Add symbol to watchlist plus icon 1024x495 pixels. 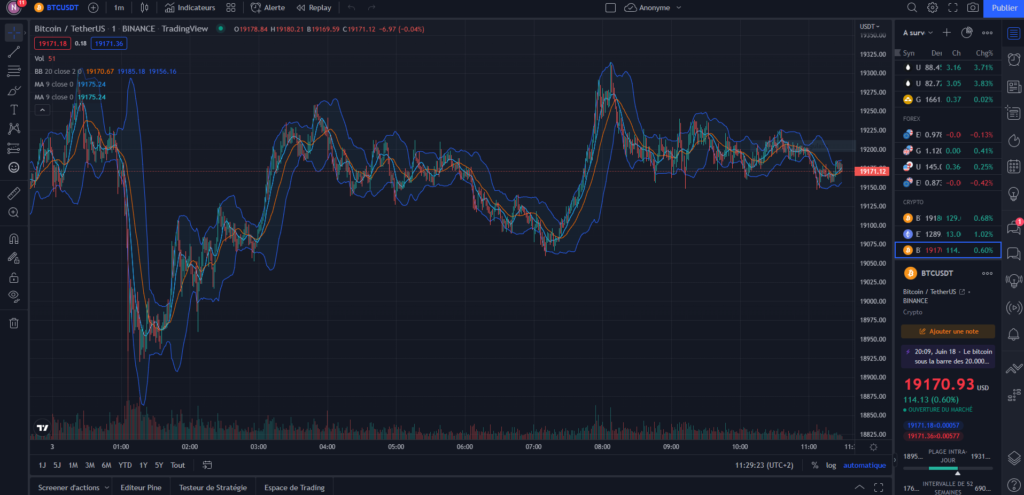[x=946, y=33]
